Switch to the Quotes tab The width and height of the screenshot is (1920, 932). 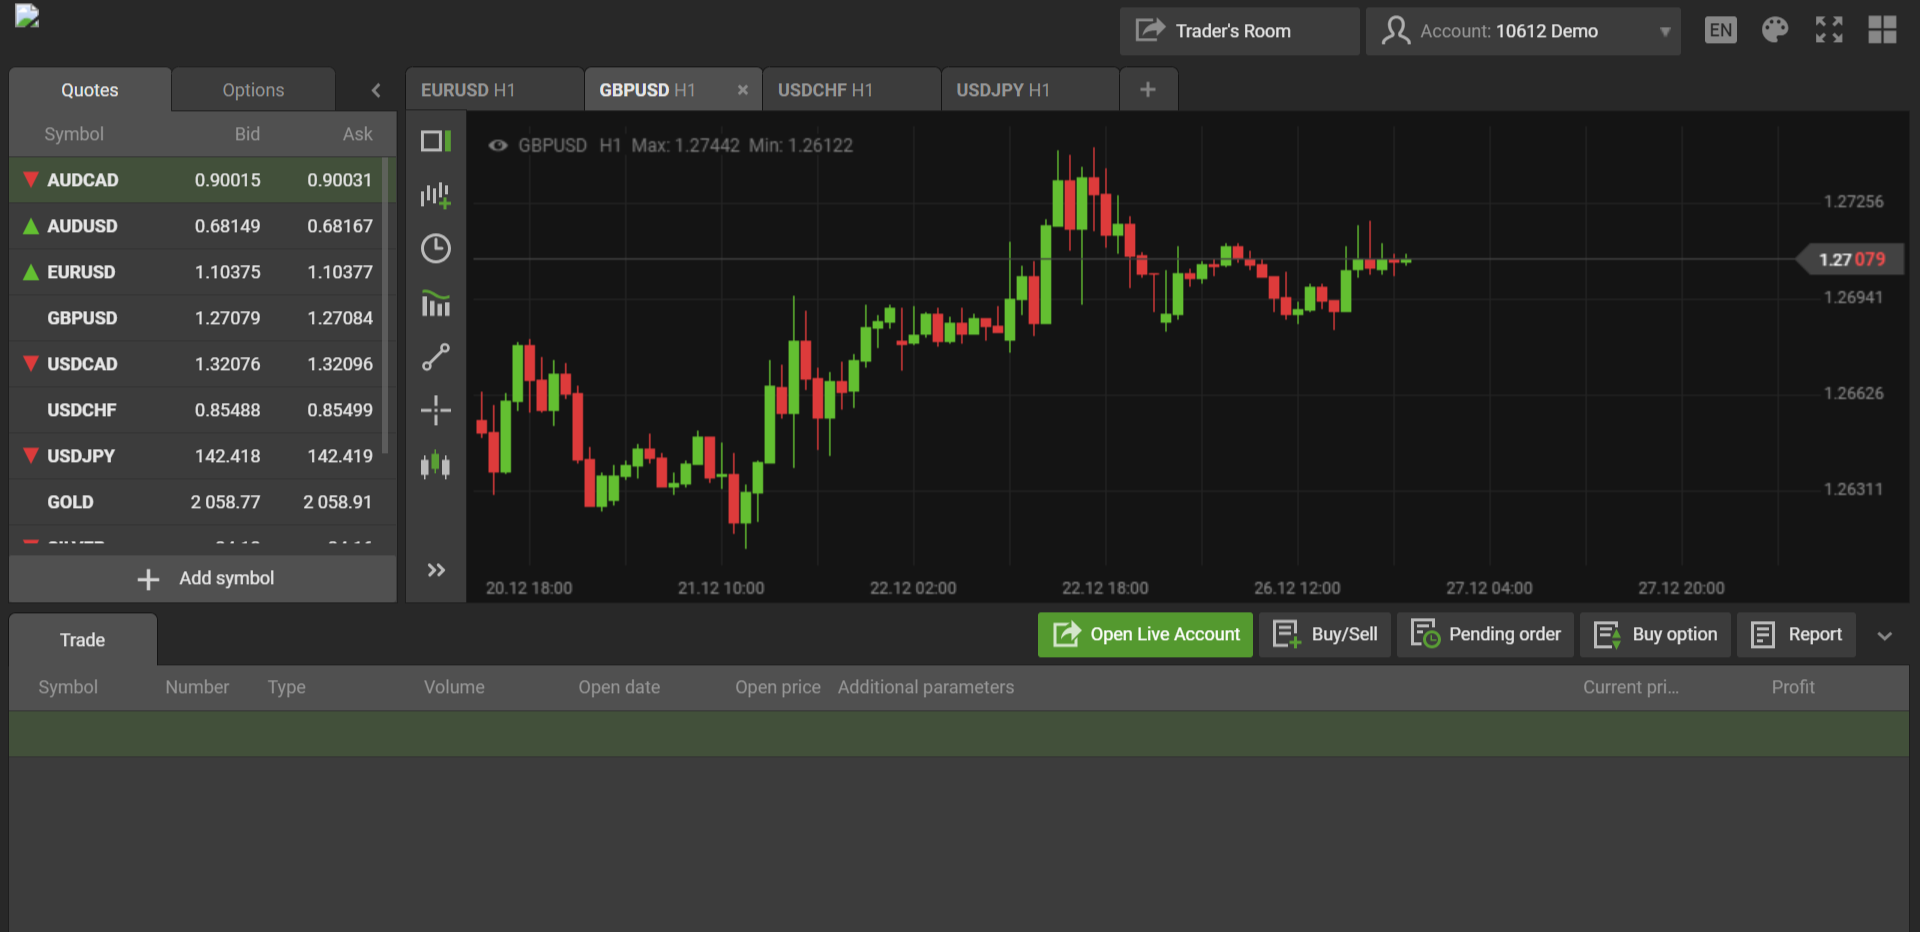click(90, 90)
